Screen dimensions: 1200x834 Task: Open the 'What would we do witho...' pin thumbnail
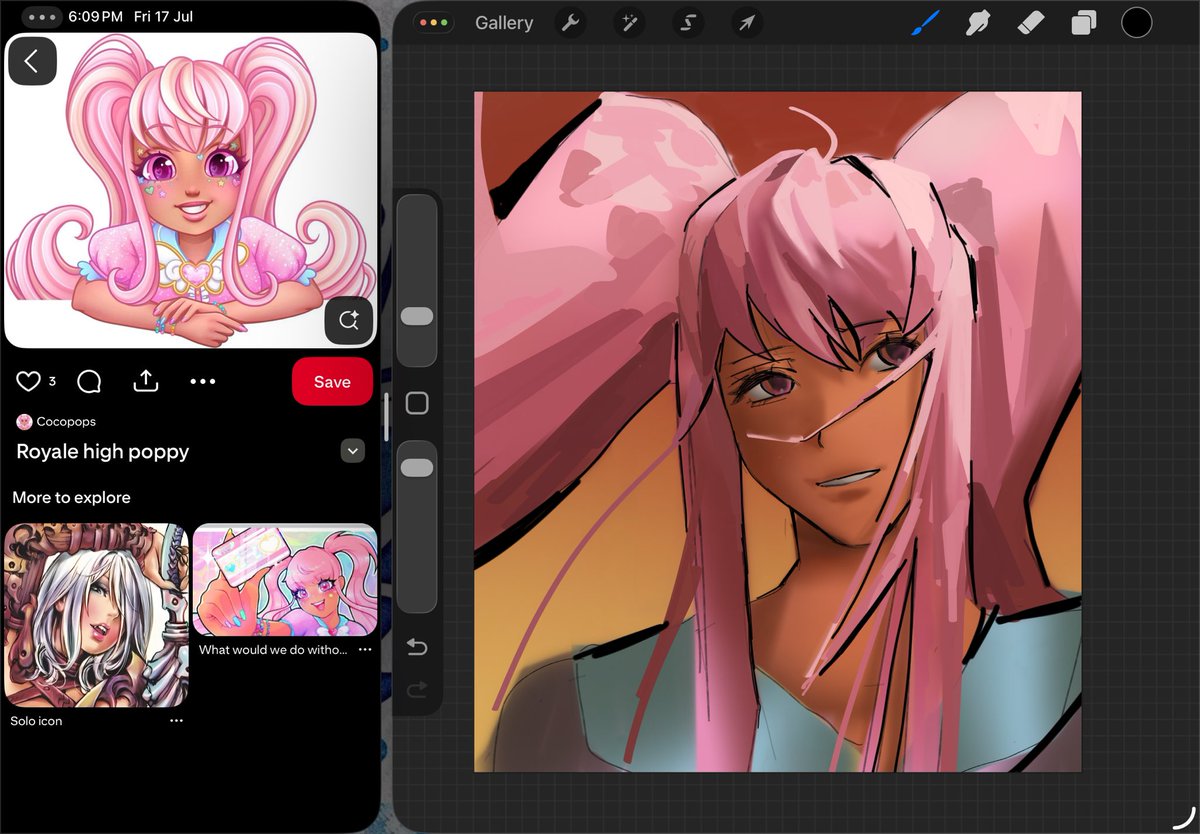(x=285, y=580)
